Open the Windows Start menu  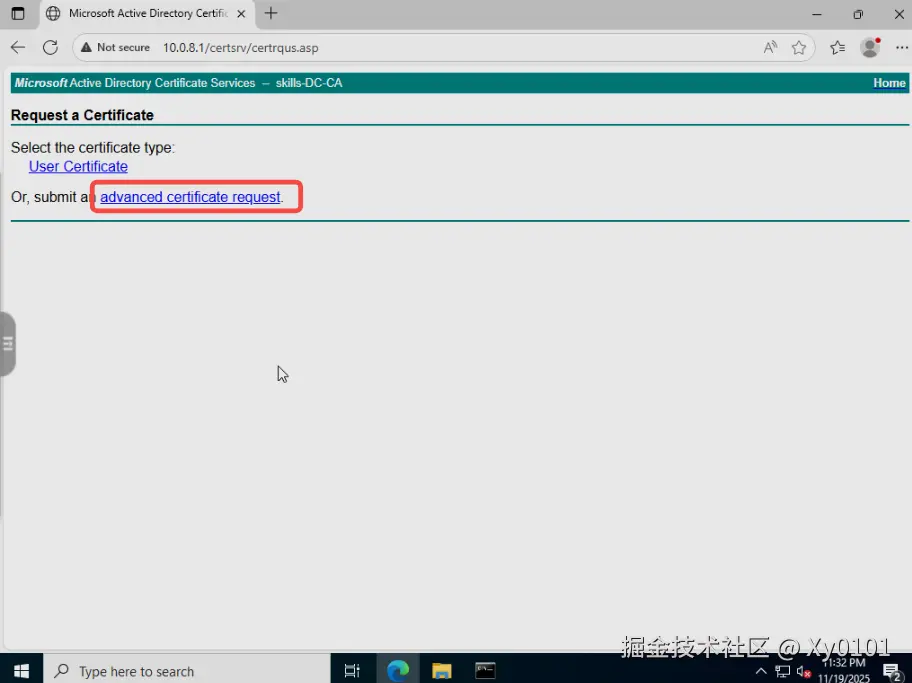pyautogui.click(x=22, y=671)
